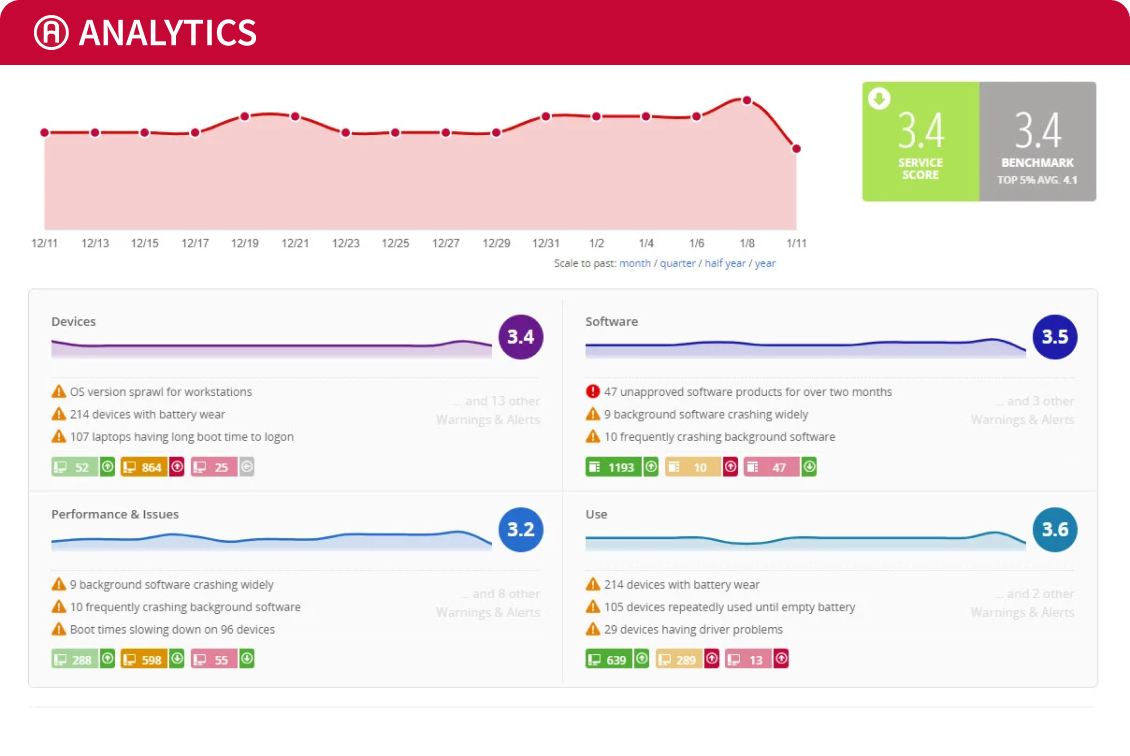The width and height of the screenshot is (1130, 756).
Task: Open the Use panel via its heading
Action: coord(596,514)
